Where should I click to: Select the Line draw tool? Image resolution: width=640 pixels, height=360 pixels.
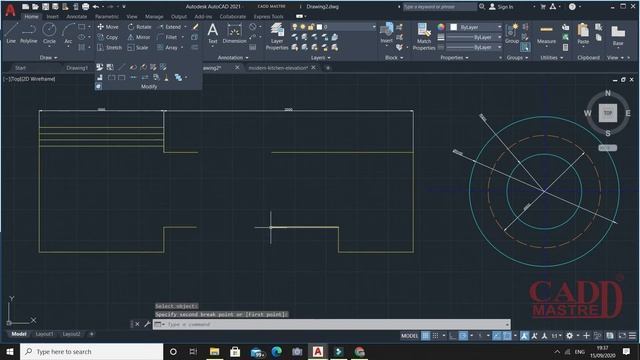[11, 33]
